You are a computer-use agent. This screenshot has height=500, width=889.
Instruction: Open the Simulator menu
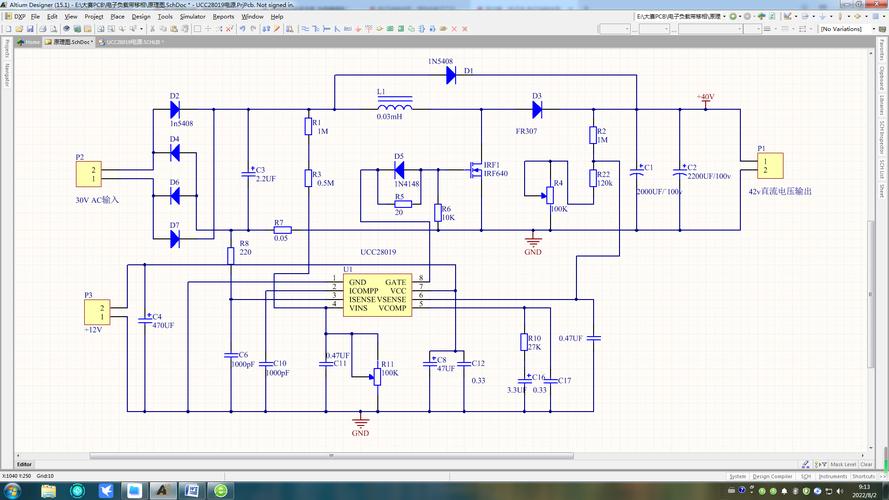tap(192, 17)
